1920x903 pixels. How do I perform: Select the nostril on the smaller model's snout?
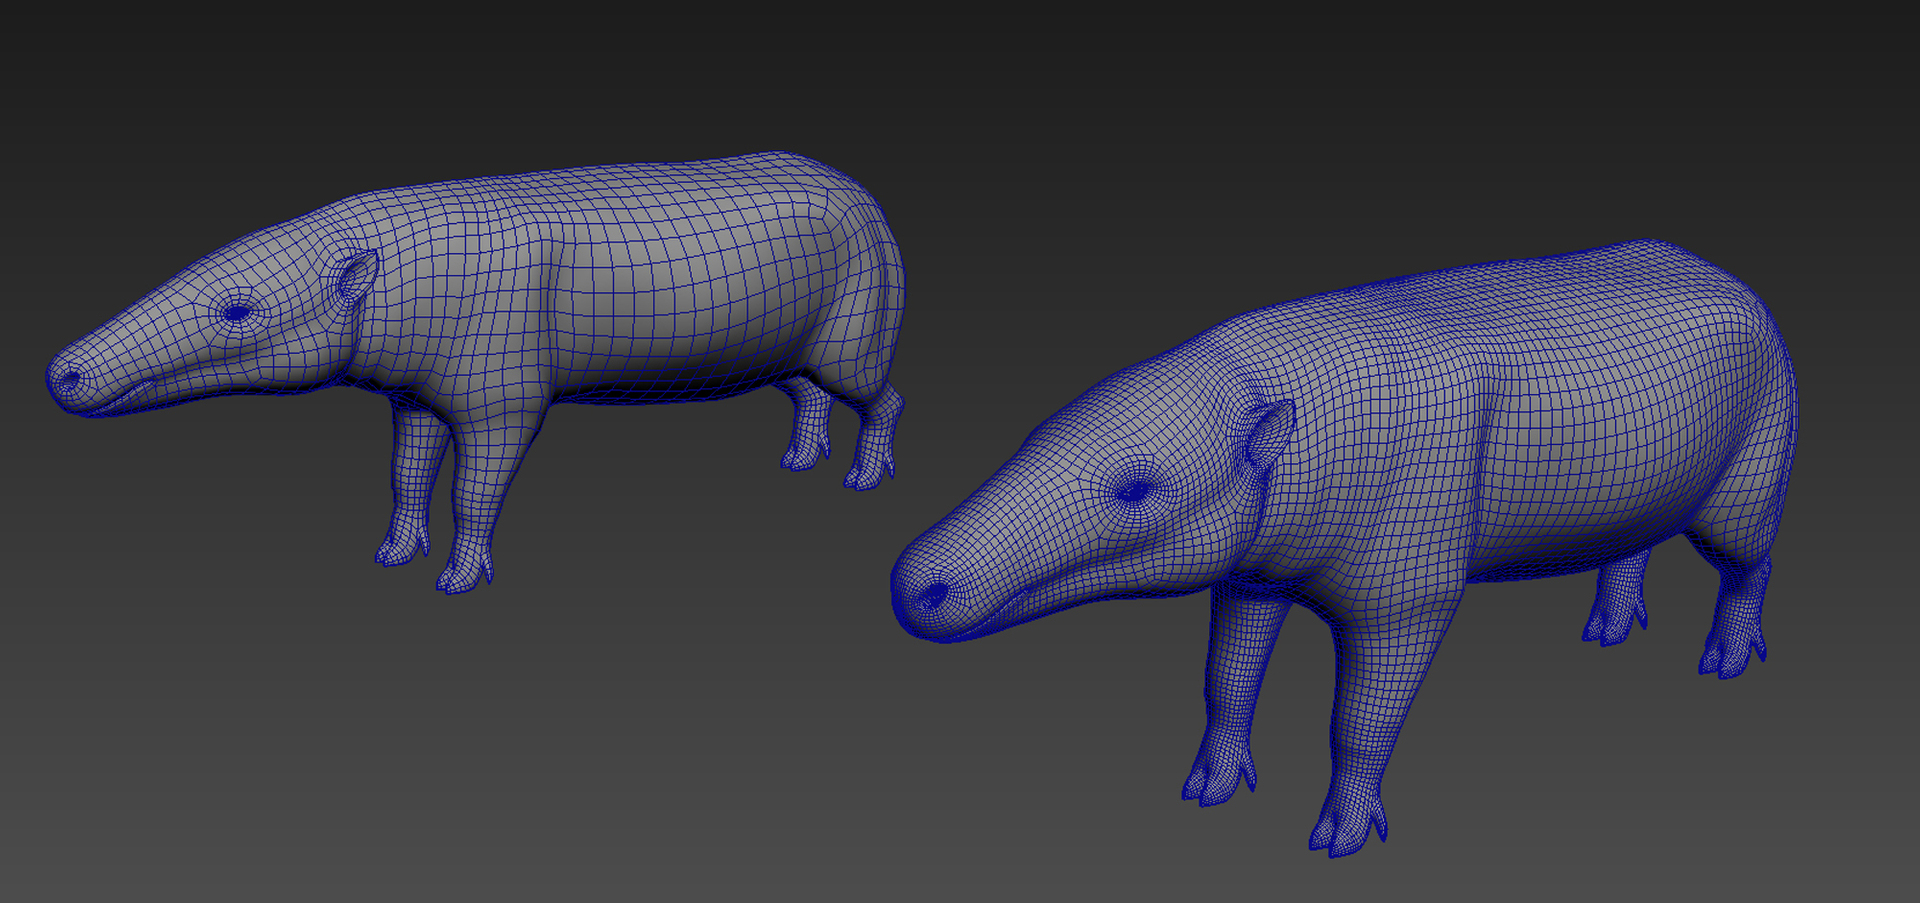click(x=68, y=381)
